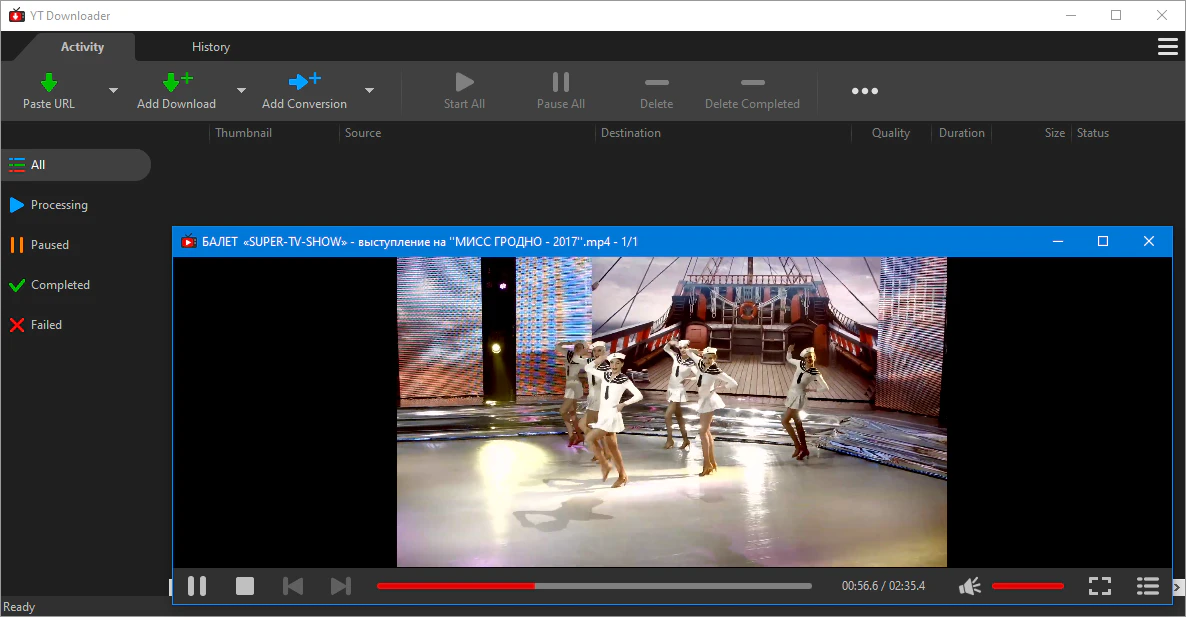Skip to the next video track
The image size is (1186, 617).
click(x=341, y=586)
